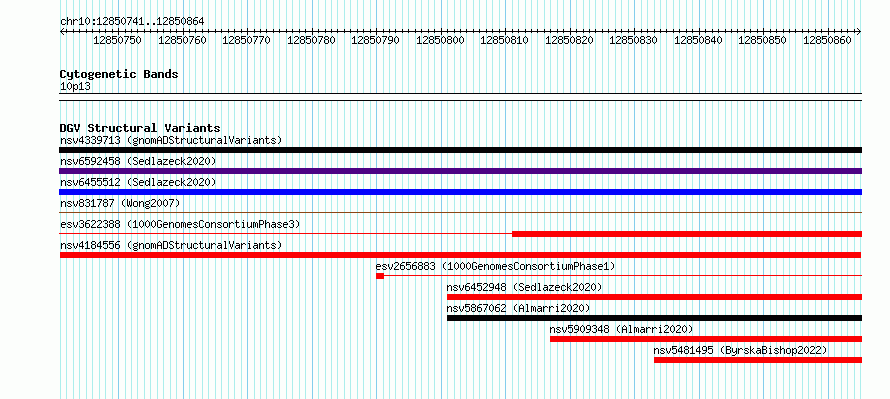890x399 pixels.
Task: Open the Cytogenetic Bands track heading
Action: click(x=119, y=74)
